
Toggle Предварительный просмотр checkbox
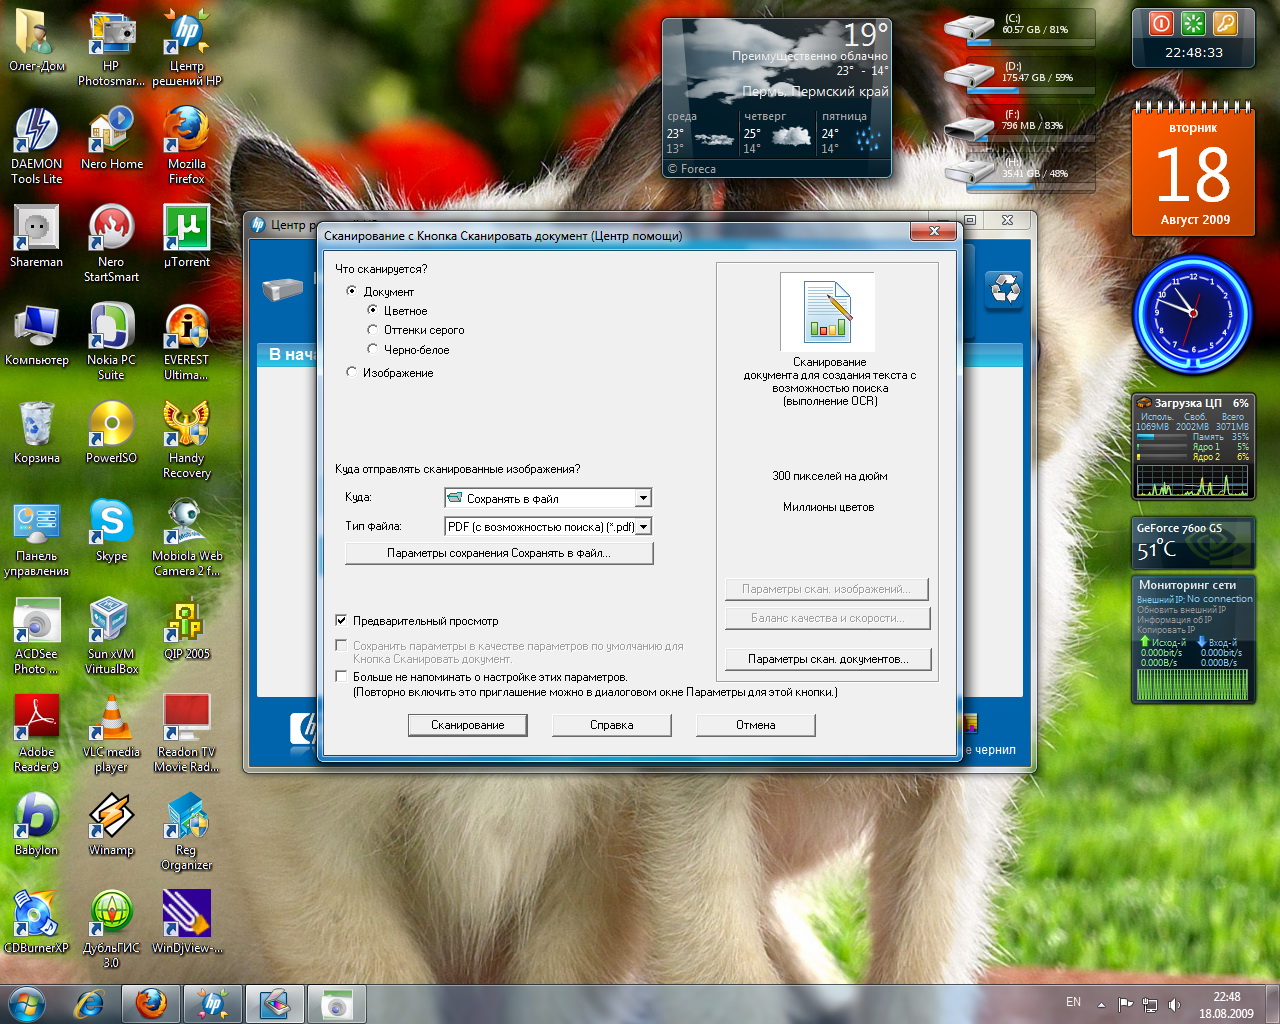pyautogui.click(x=341, y=620)
